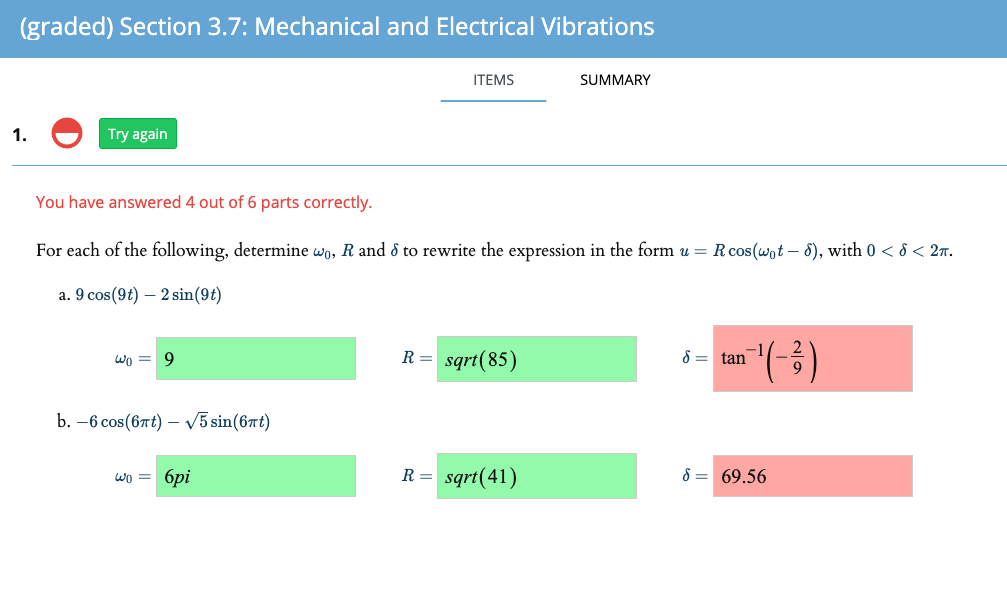Select the incorrect δ answer with tan⁻¹(−2/9)
The width and height of the screenshot is (1007, 591).
(x=812, y=357)
